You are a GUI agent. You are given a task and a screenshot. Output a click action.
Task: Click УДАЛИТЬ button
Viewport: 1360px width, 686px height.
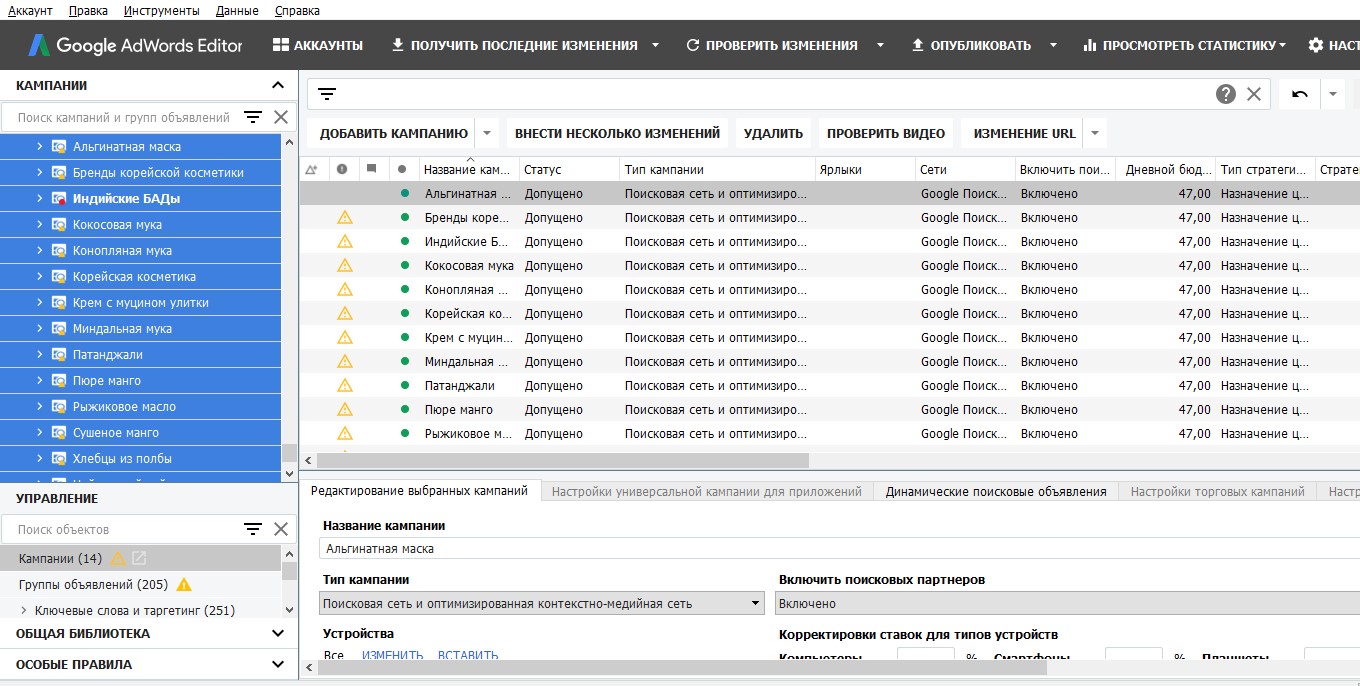[x=774, y=133]
